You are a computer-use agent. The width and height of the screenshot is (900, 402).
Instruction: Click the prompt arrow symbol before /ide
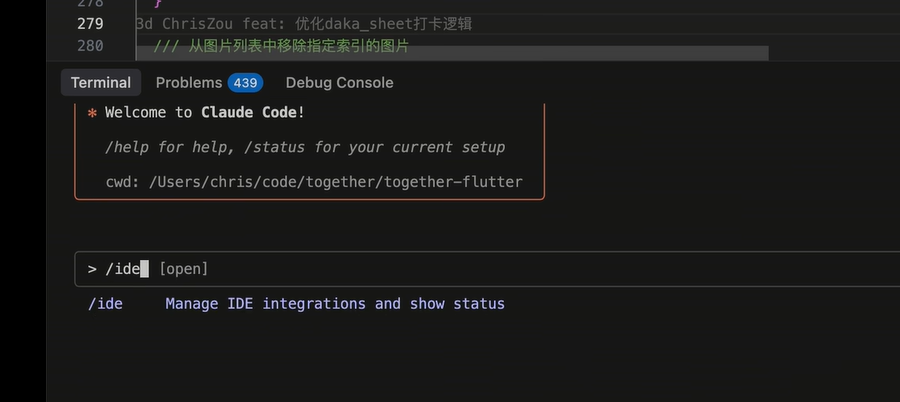pos(92,269)
